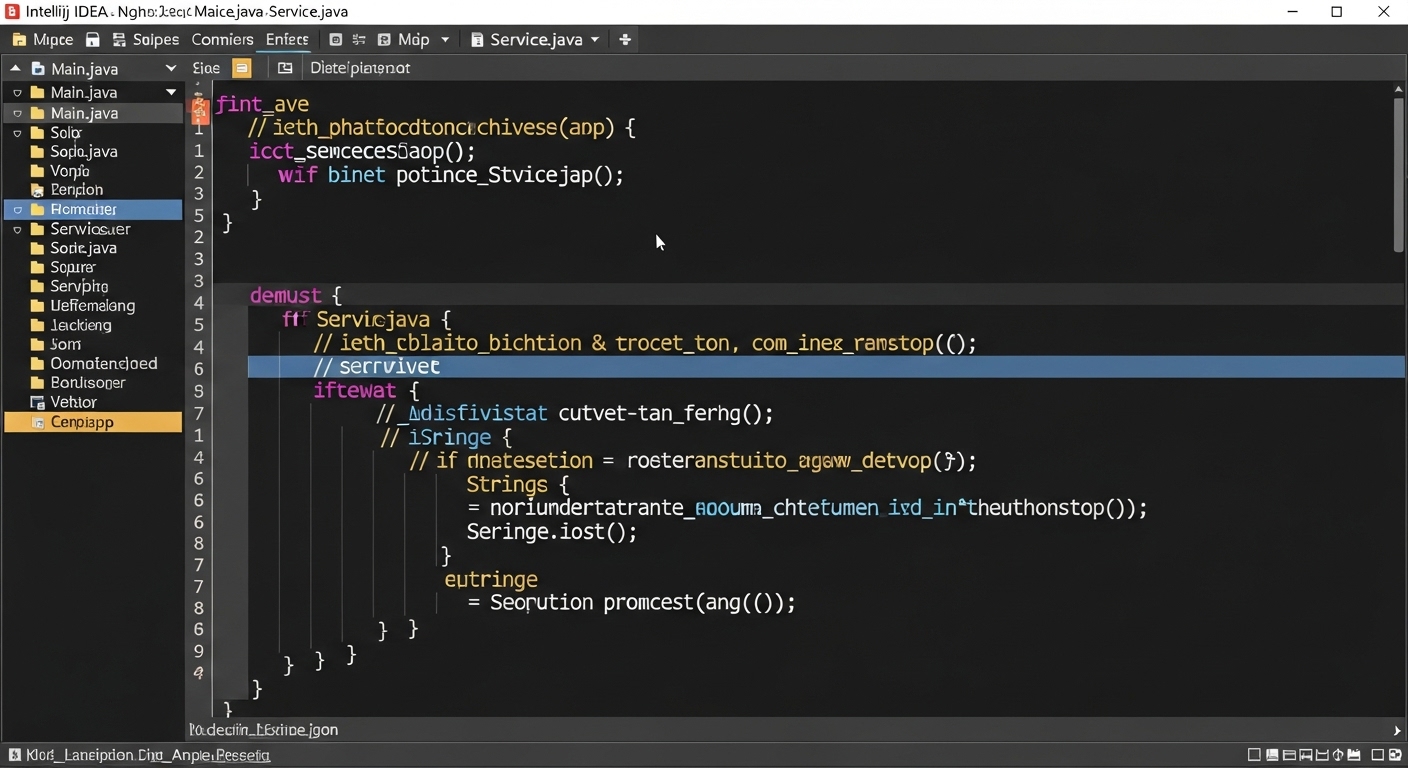Click the IntelliJ IDEA logo in title bar
This screenshot has height=768, width=1408.
tap(12, 12)
